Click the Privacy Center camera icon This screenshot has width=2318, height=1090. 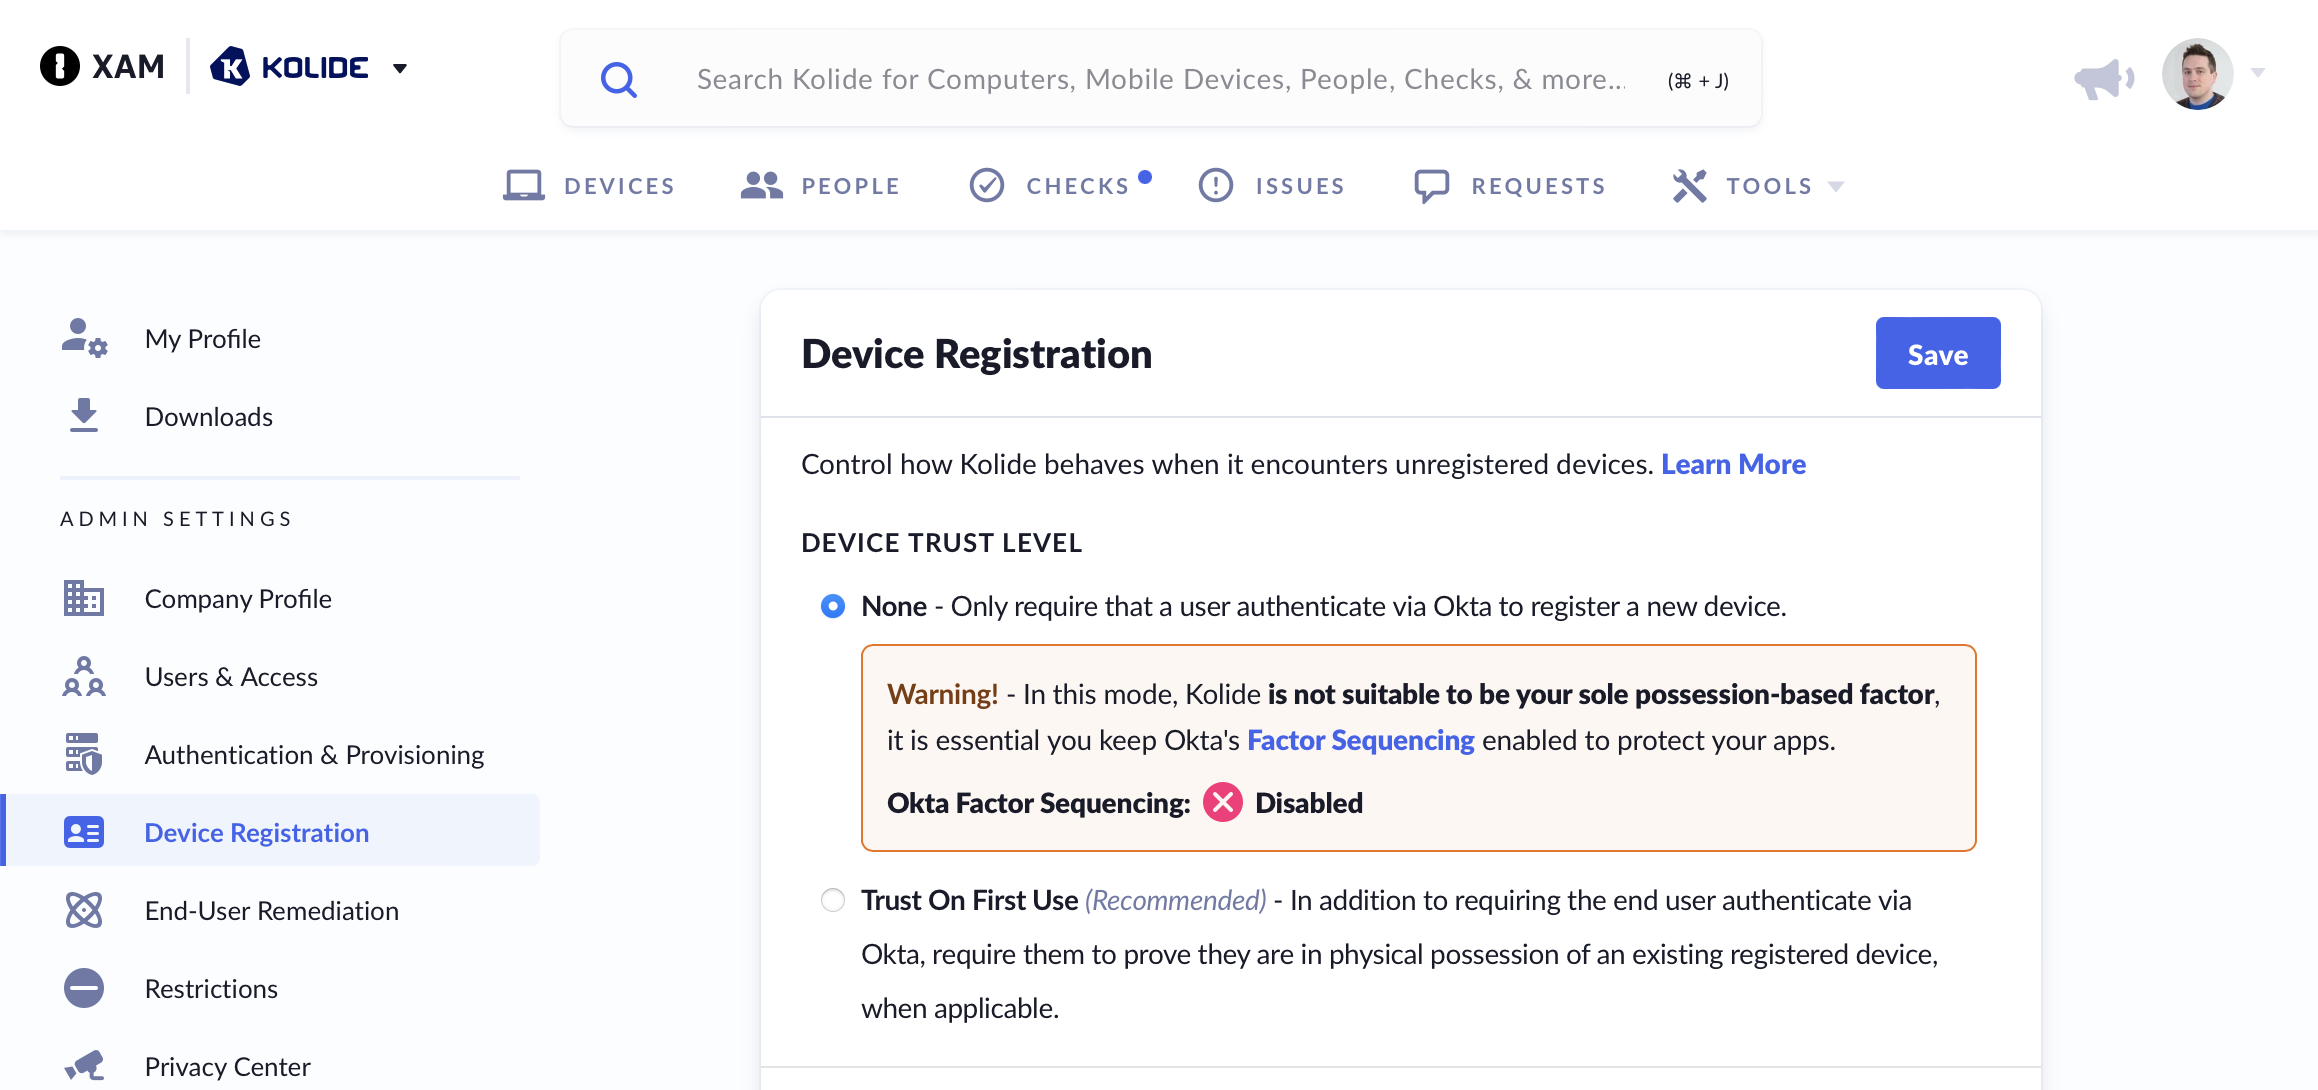(x=84, y=1066)
